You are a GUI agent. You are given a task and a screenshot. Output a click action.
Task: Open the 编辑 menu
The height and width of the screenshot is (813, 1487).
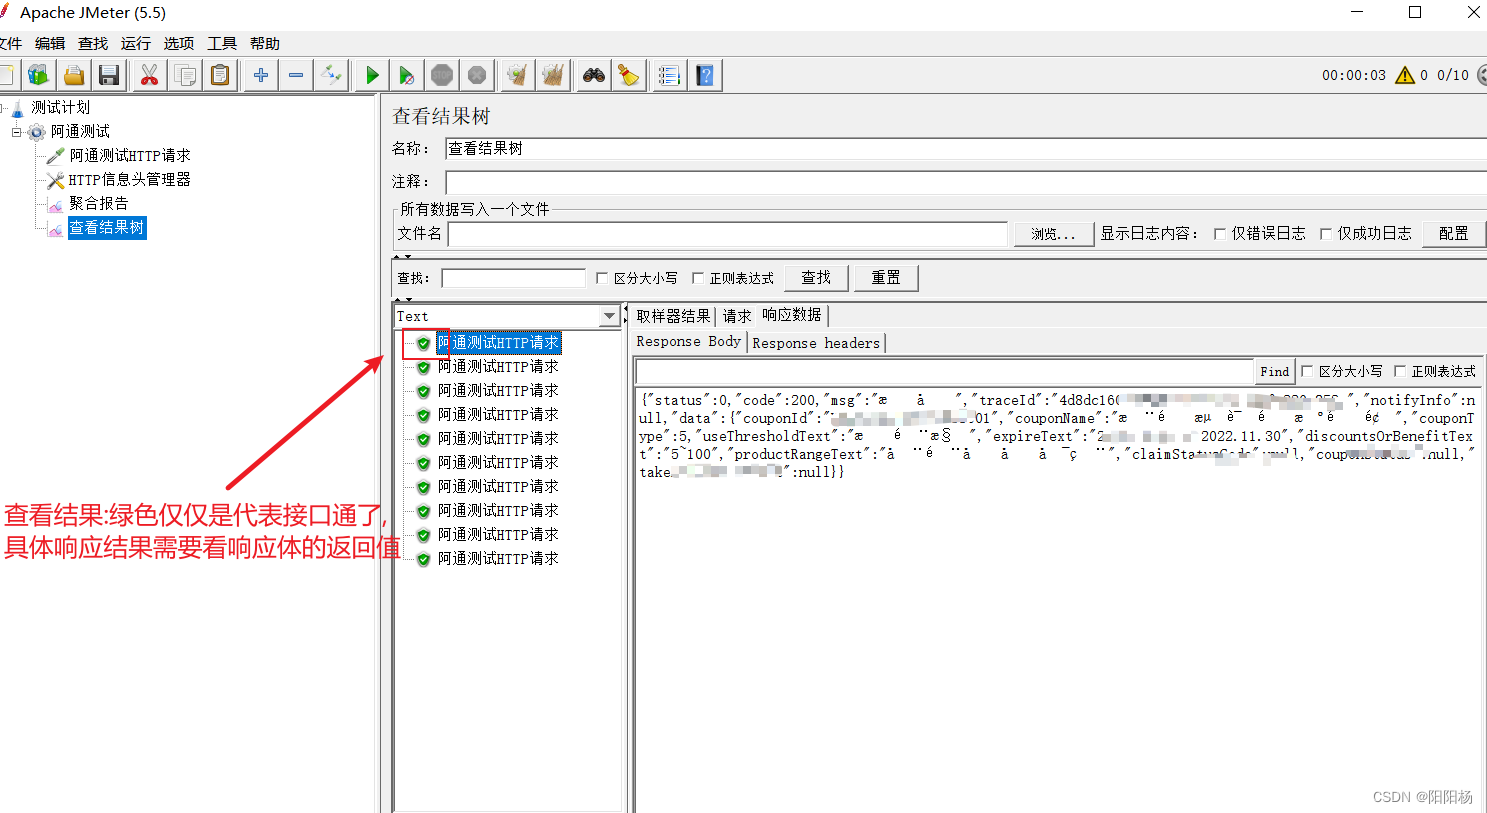(50, 44)
